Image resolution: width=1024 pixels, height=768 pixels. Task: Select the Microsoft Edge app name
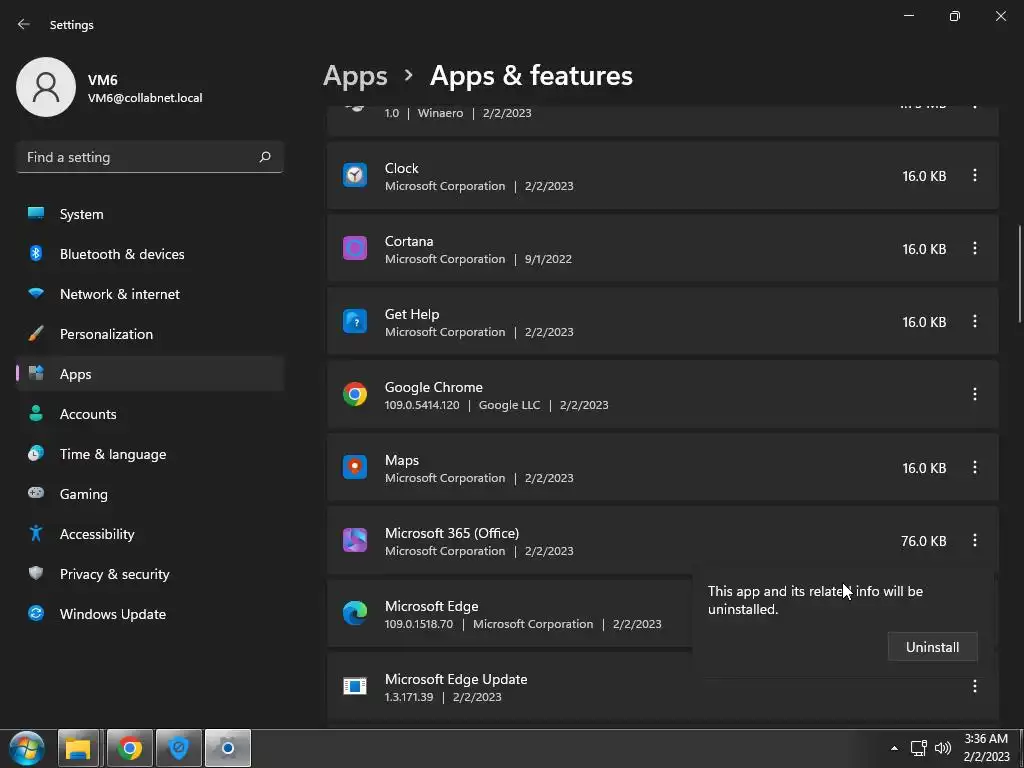[432, 606]
